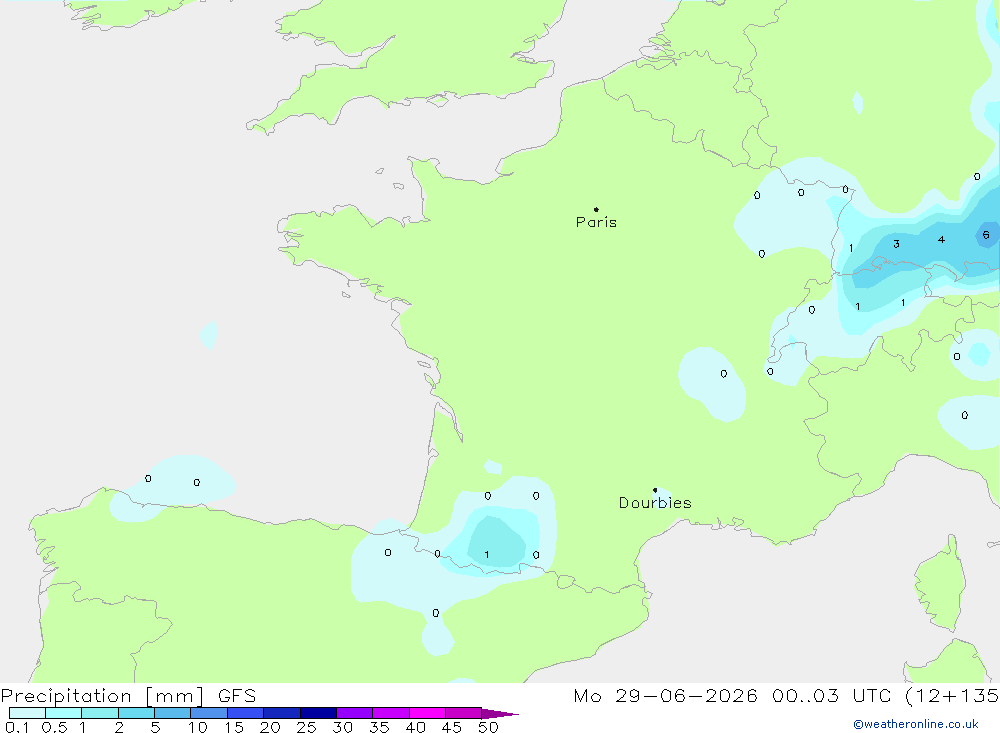Pick the 1–2 mm legend swatch
Image resolution: width=1000 pixels, height=733 pixels.
pyautogui.click(x=100, y=713)
